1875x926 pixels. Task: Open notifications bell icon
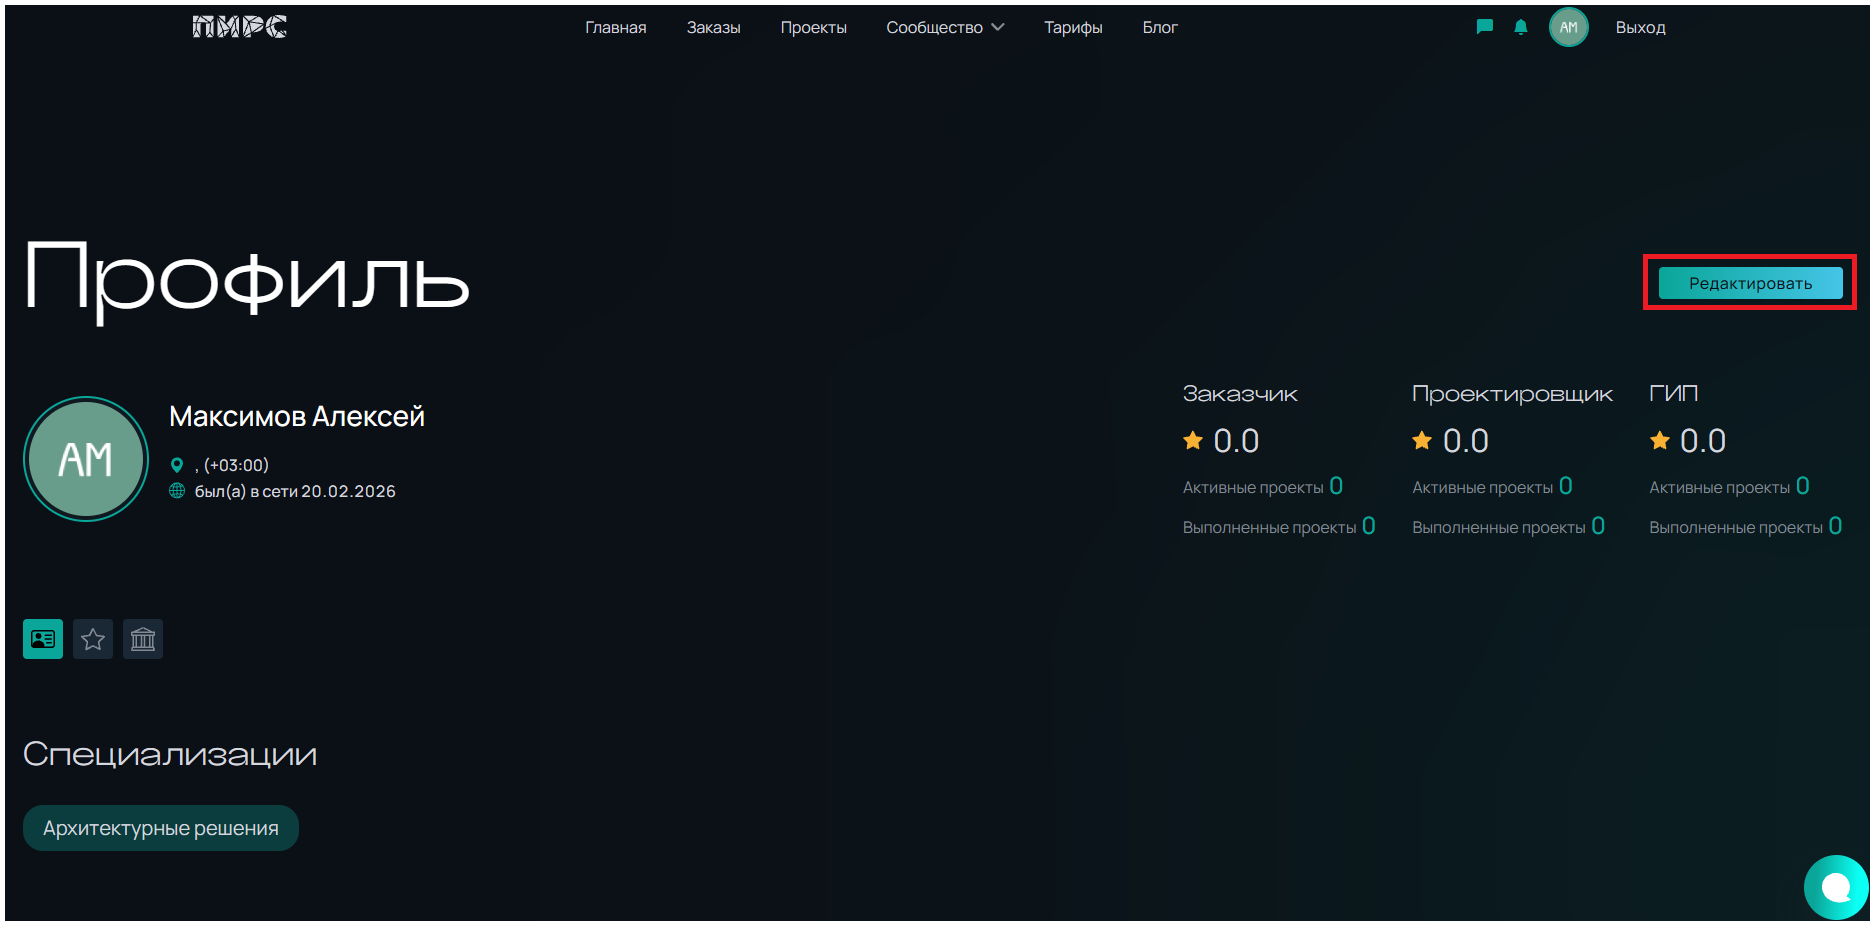pyautogui.click(x=1521, y=27)
